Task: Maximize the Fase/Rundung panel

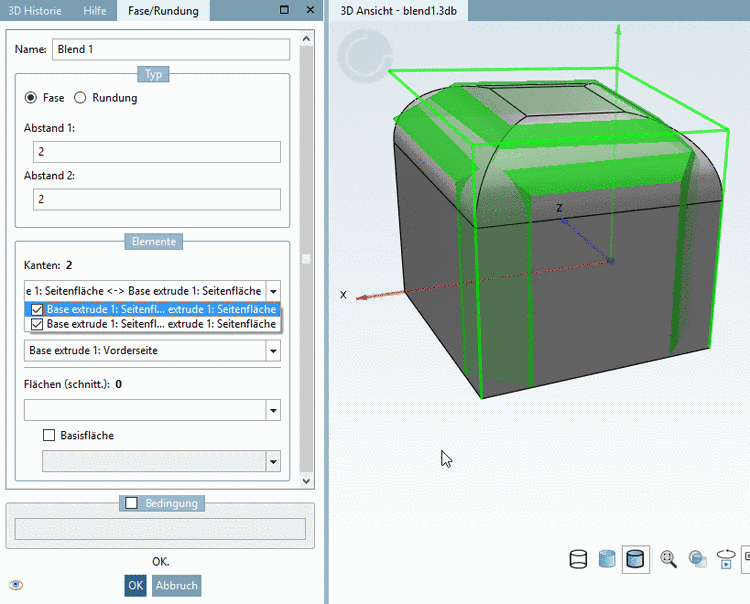Action: (284, 11)
